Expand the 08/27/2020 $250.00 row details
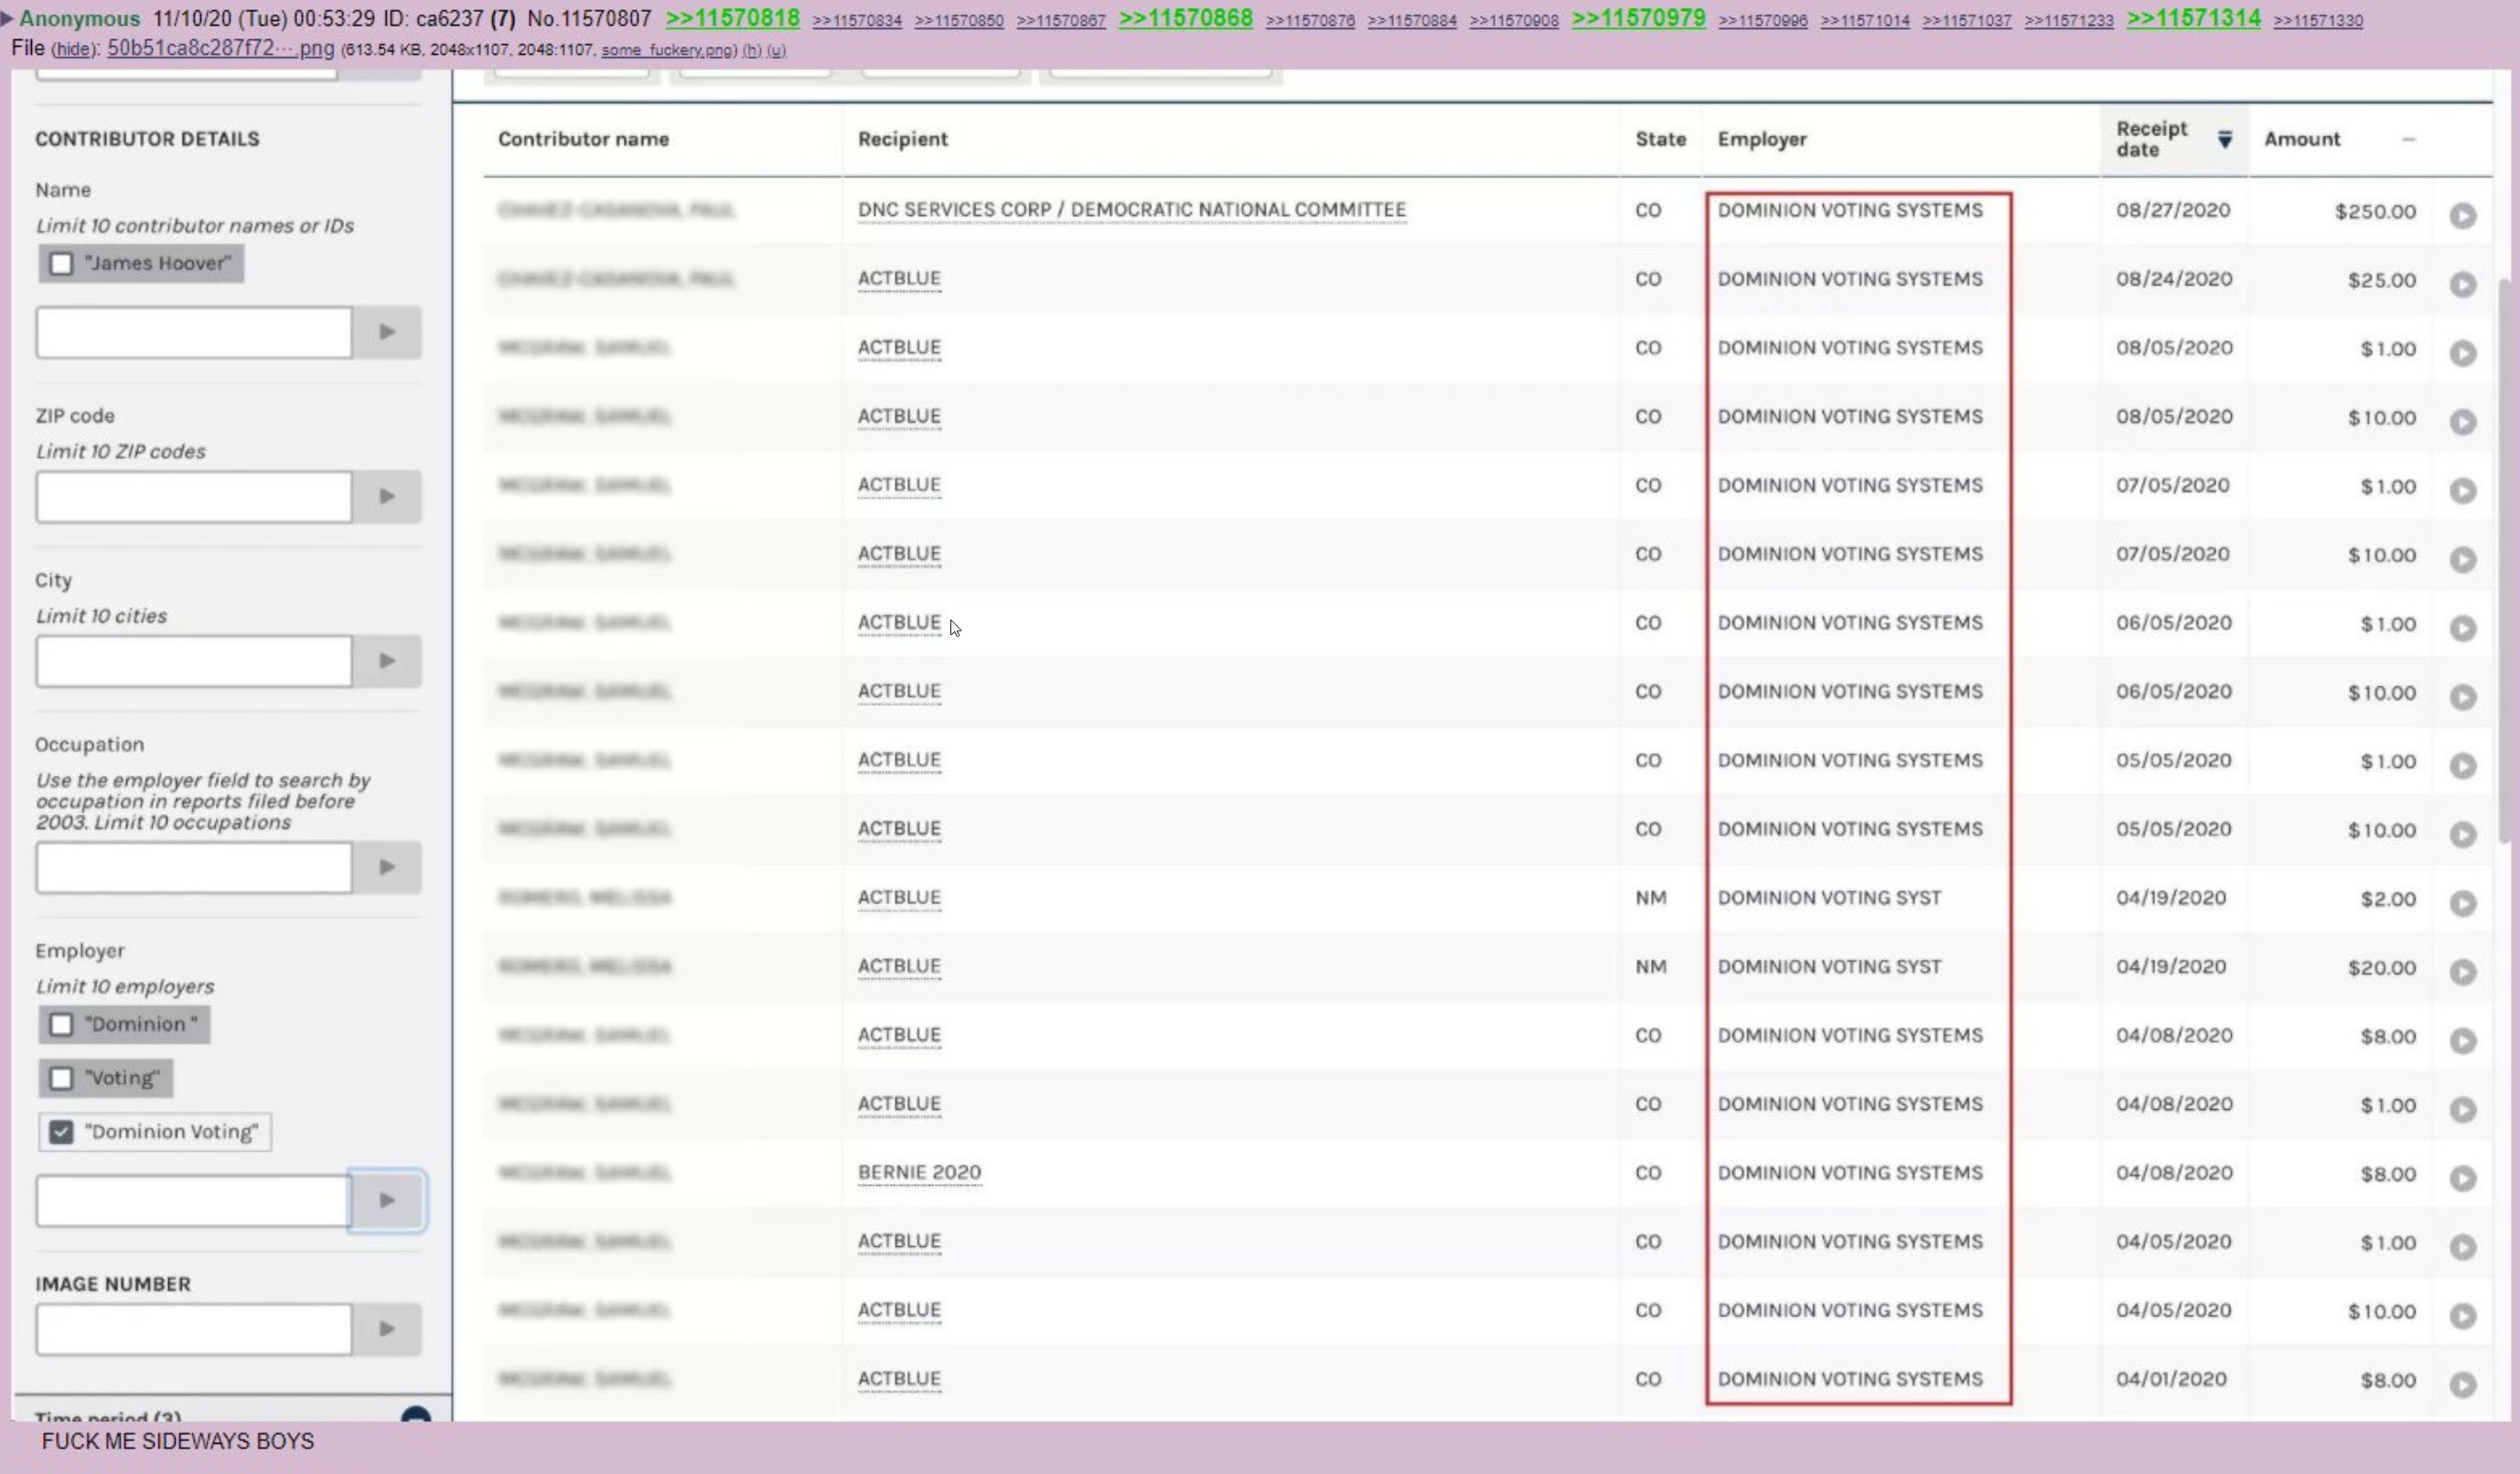This screenshot has height=1474, width=2520. [x=2462, y=215]
